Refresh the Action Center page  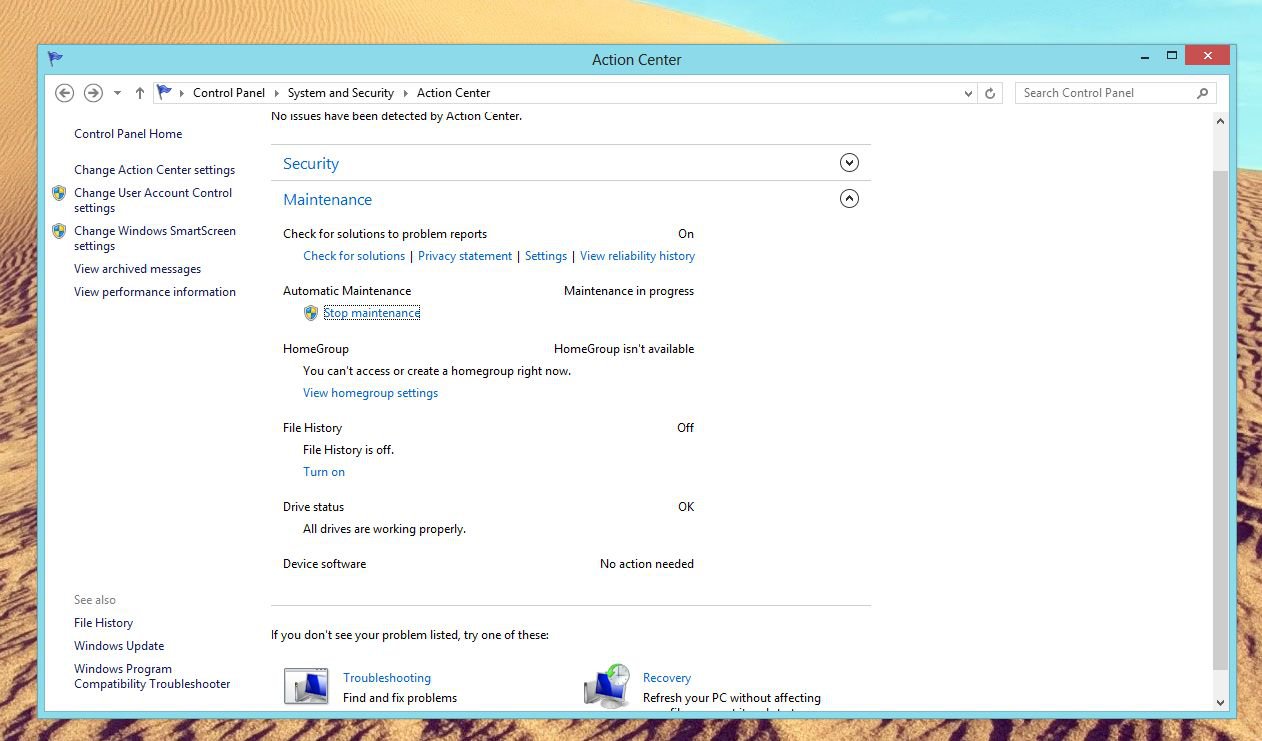[x=990, y=93]
